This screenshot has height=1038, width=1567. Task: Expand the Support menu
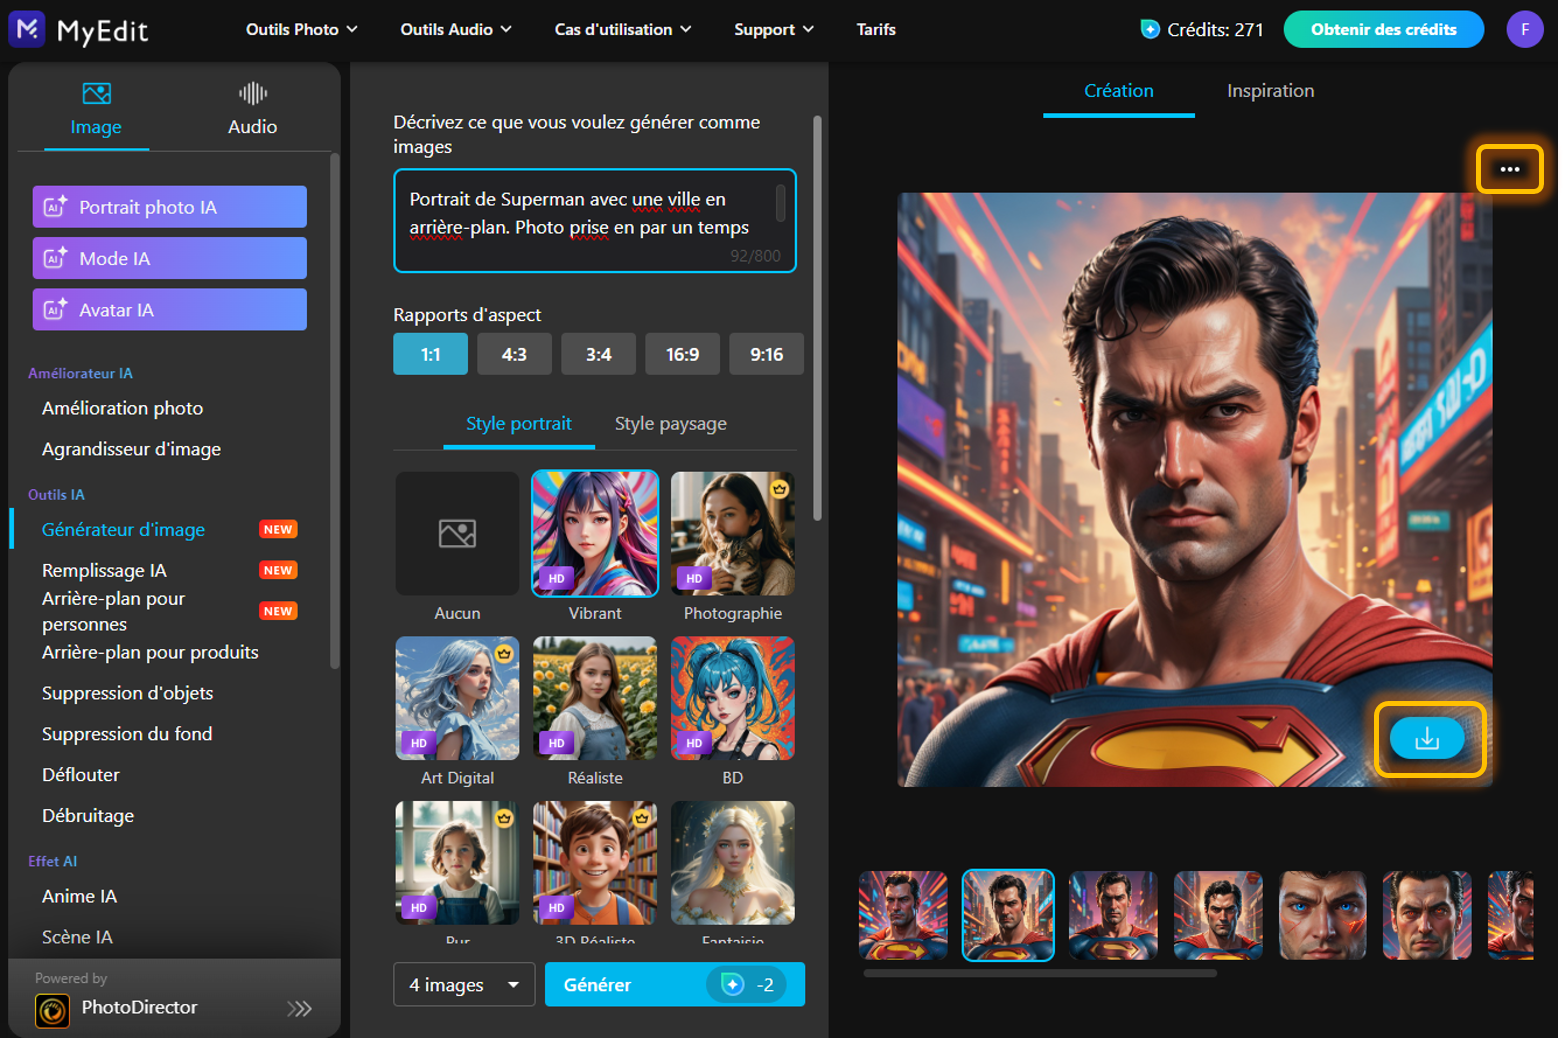coord(773,30)
